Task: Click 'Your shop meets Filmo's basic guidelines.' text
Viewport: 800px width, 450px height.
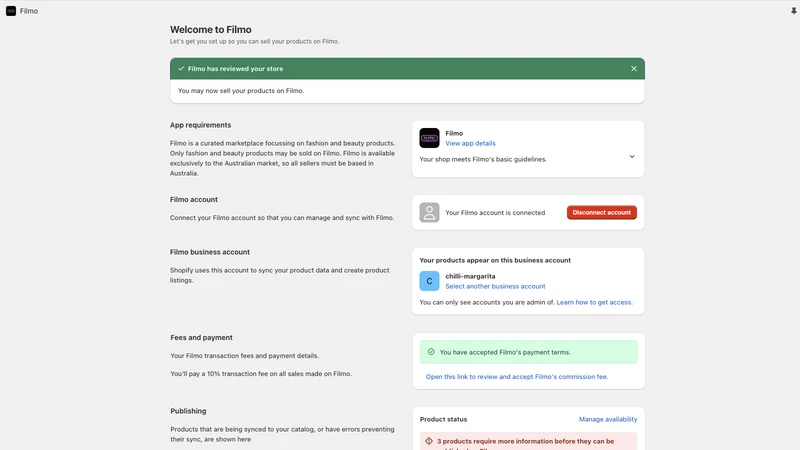Action: 483,159
